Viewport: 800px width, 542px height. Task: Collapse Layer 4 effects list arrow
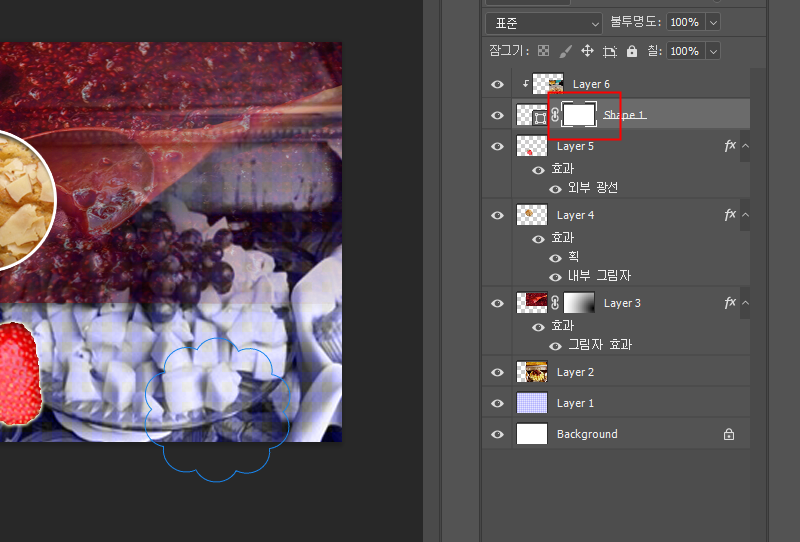click(x=745, y=214)
